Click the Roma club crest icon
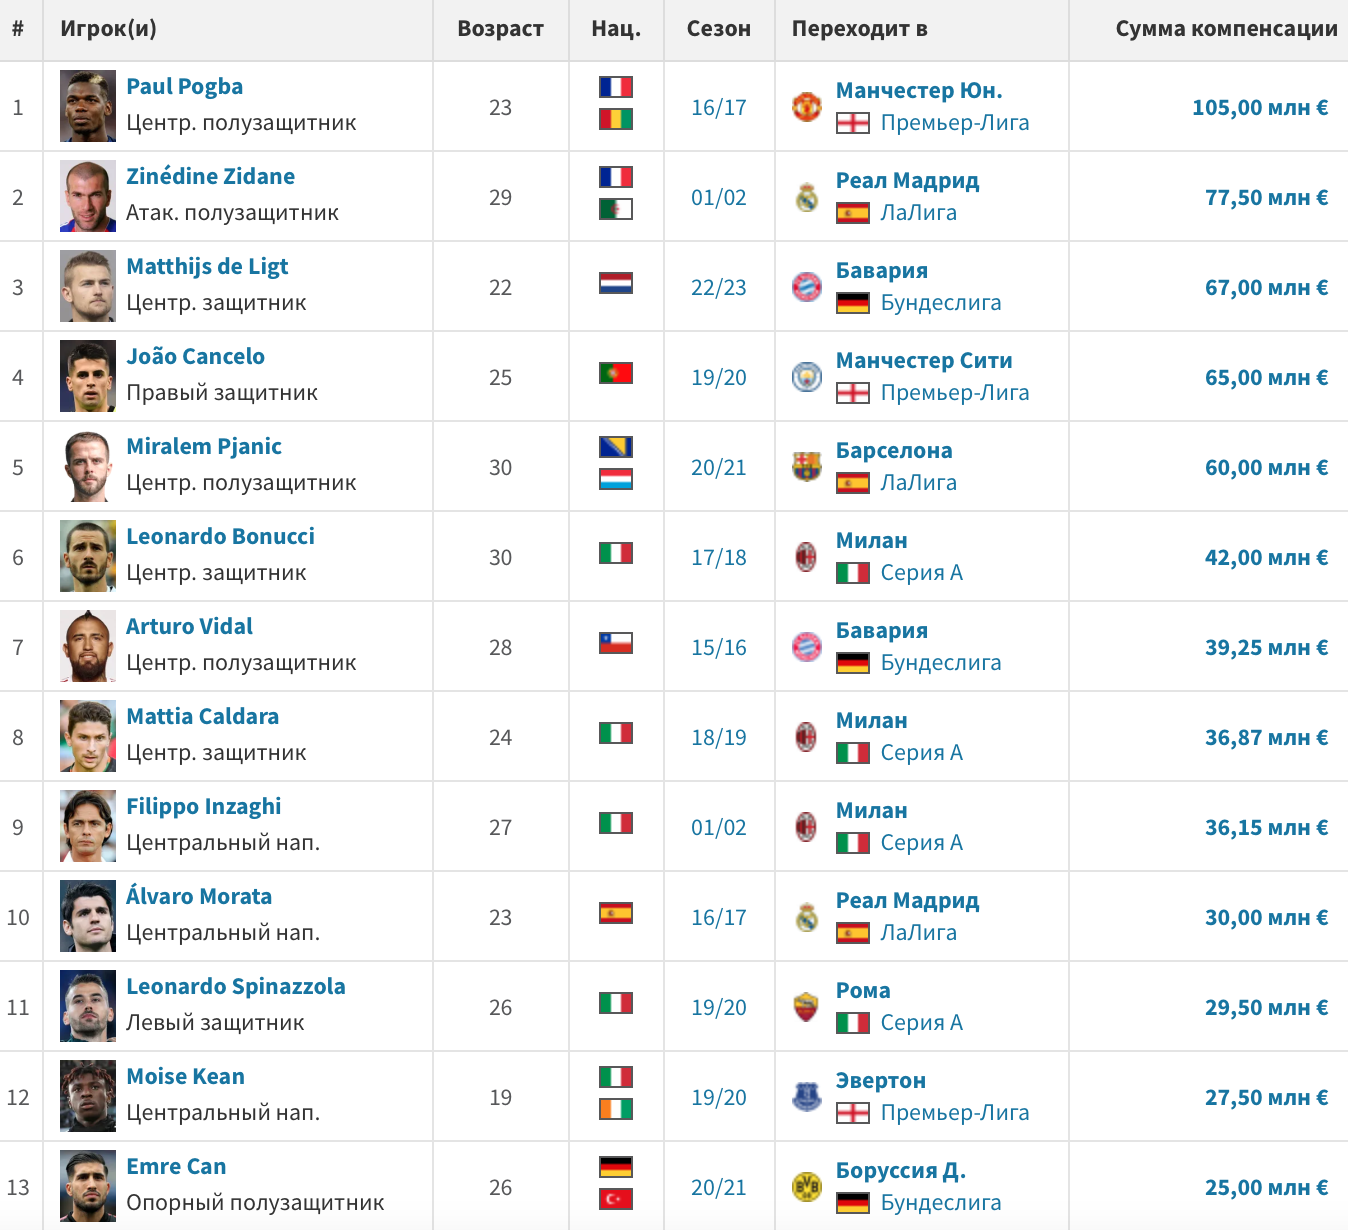 point(806,1007)
